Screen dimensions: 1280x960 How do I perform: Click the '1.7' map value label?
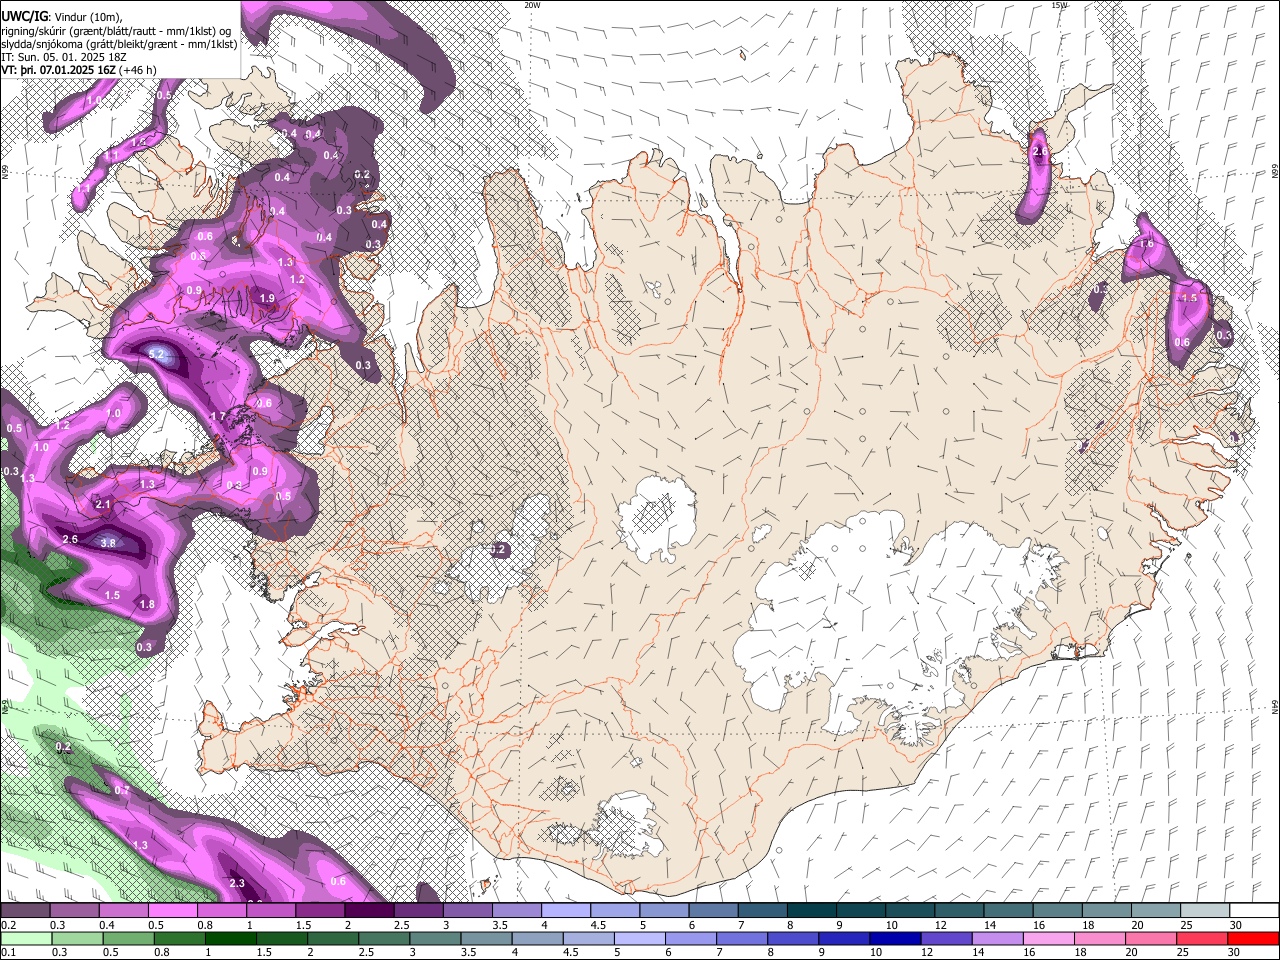218,416
